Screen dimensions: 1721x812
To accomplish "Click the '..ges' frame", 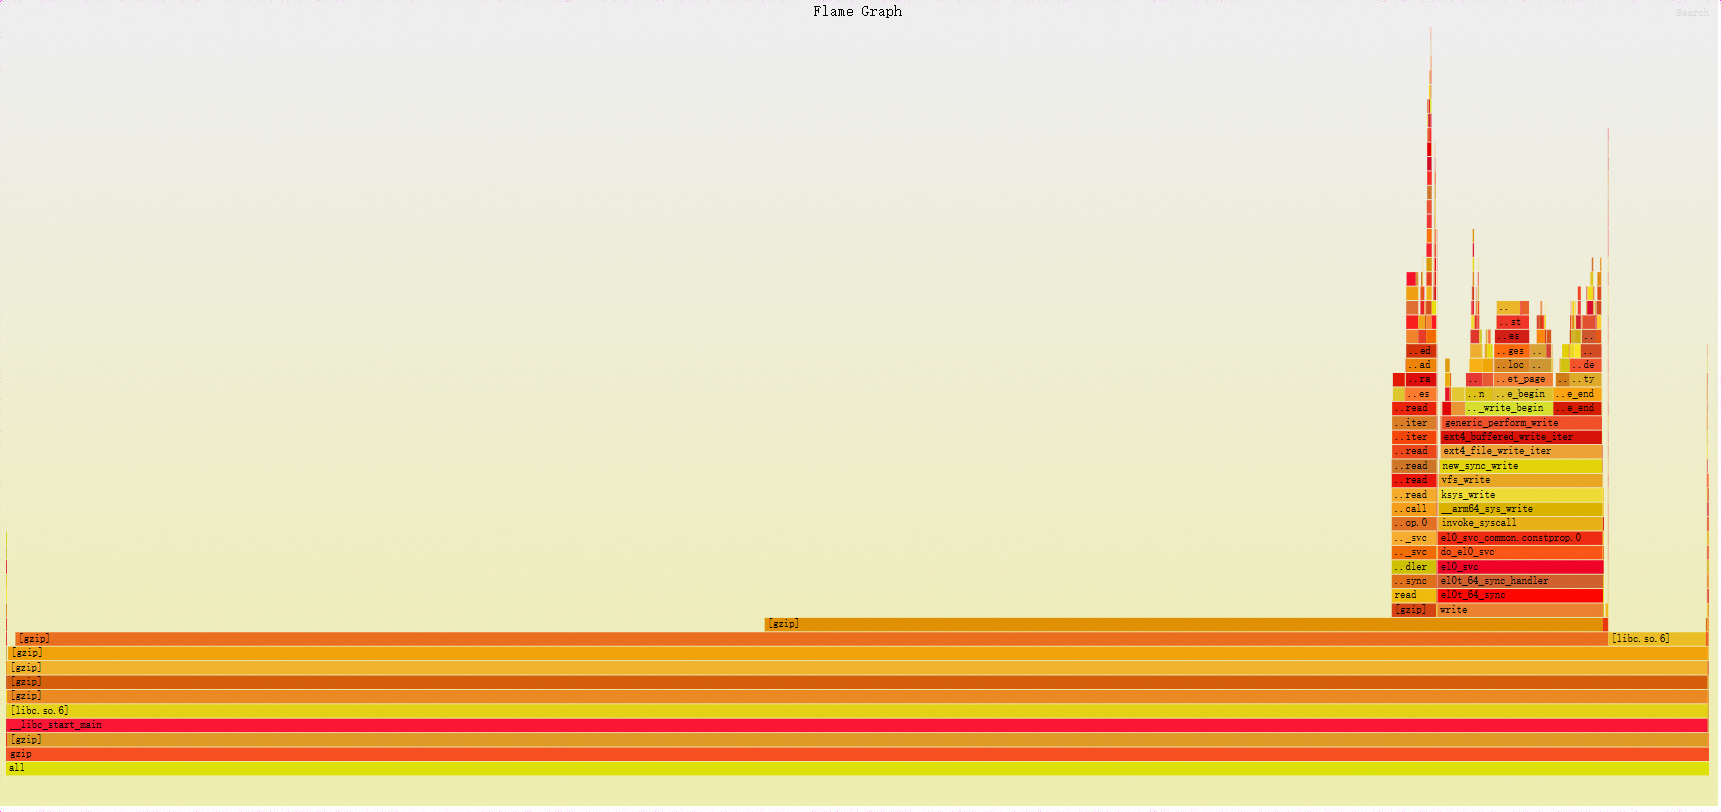I will coord(1512,351).
